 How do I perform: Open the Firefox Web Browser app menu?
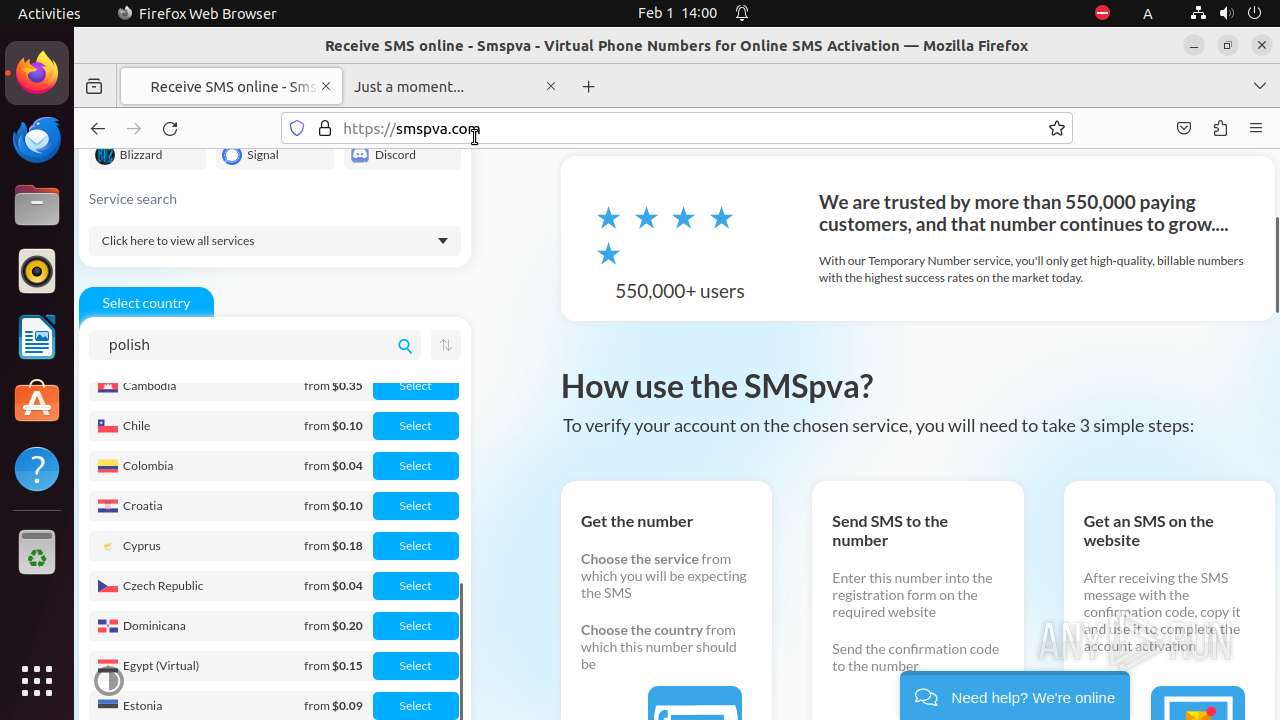(x=197, y=13)
